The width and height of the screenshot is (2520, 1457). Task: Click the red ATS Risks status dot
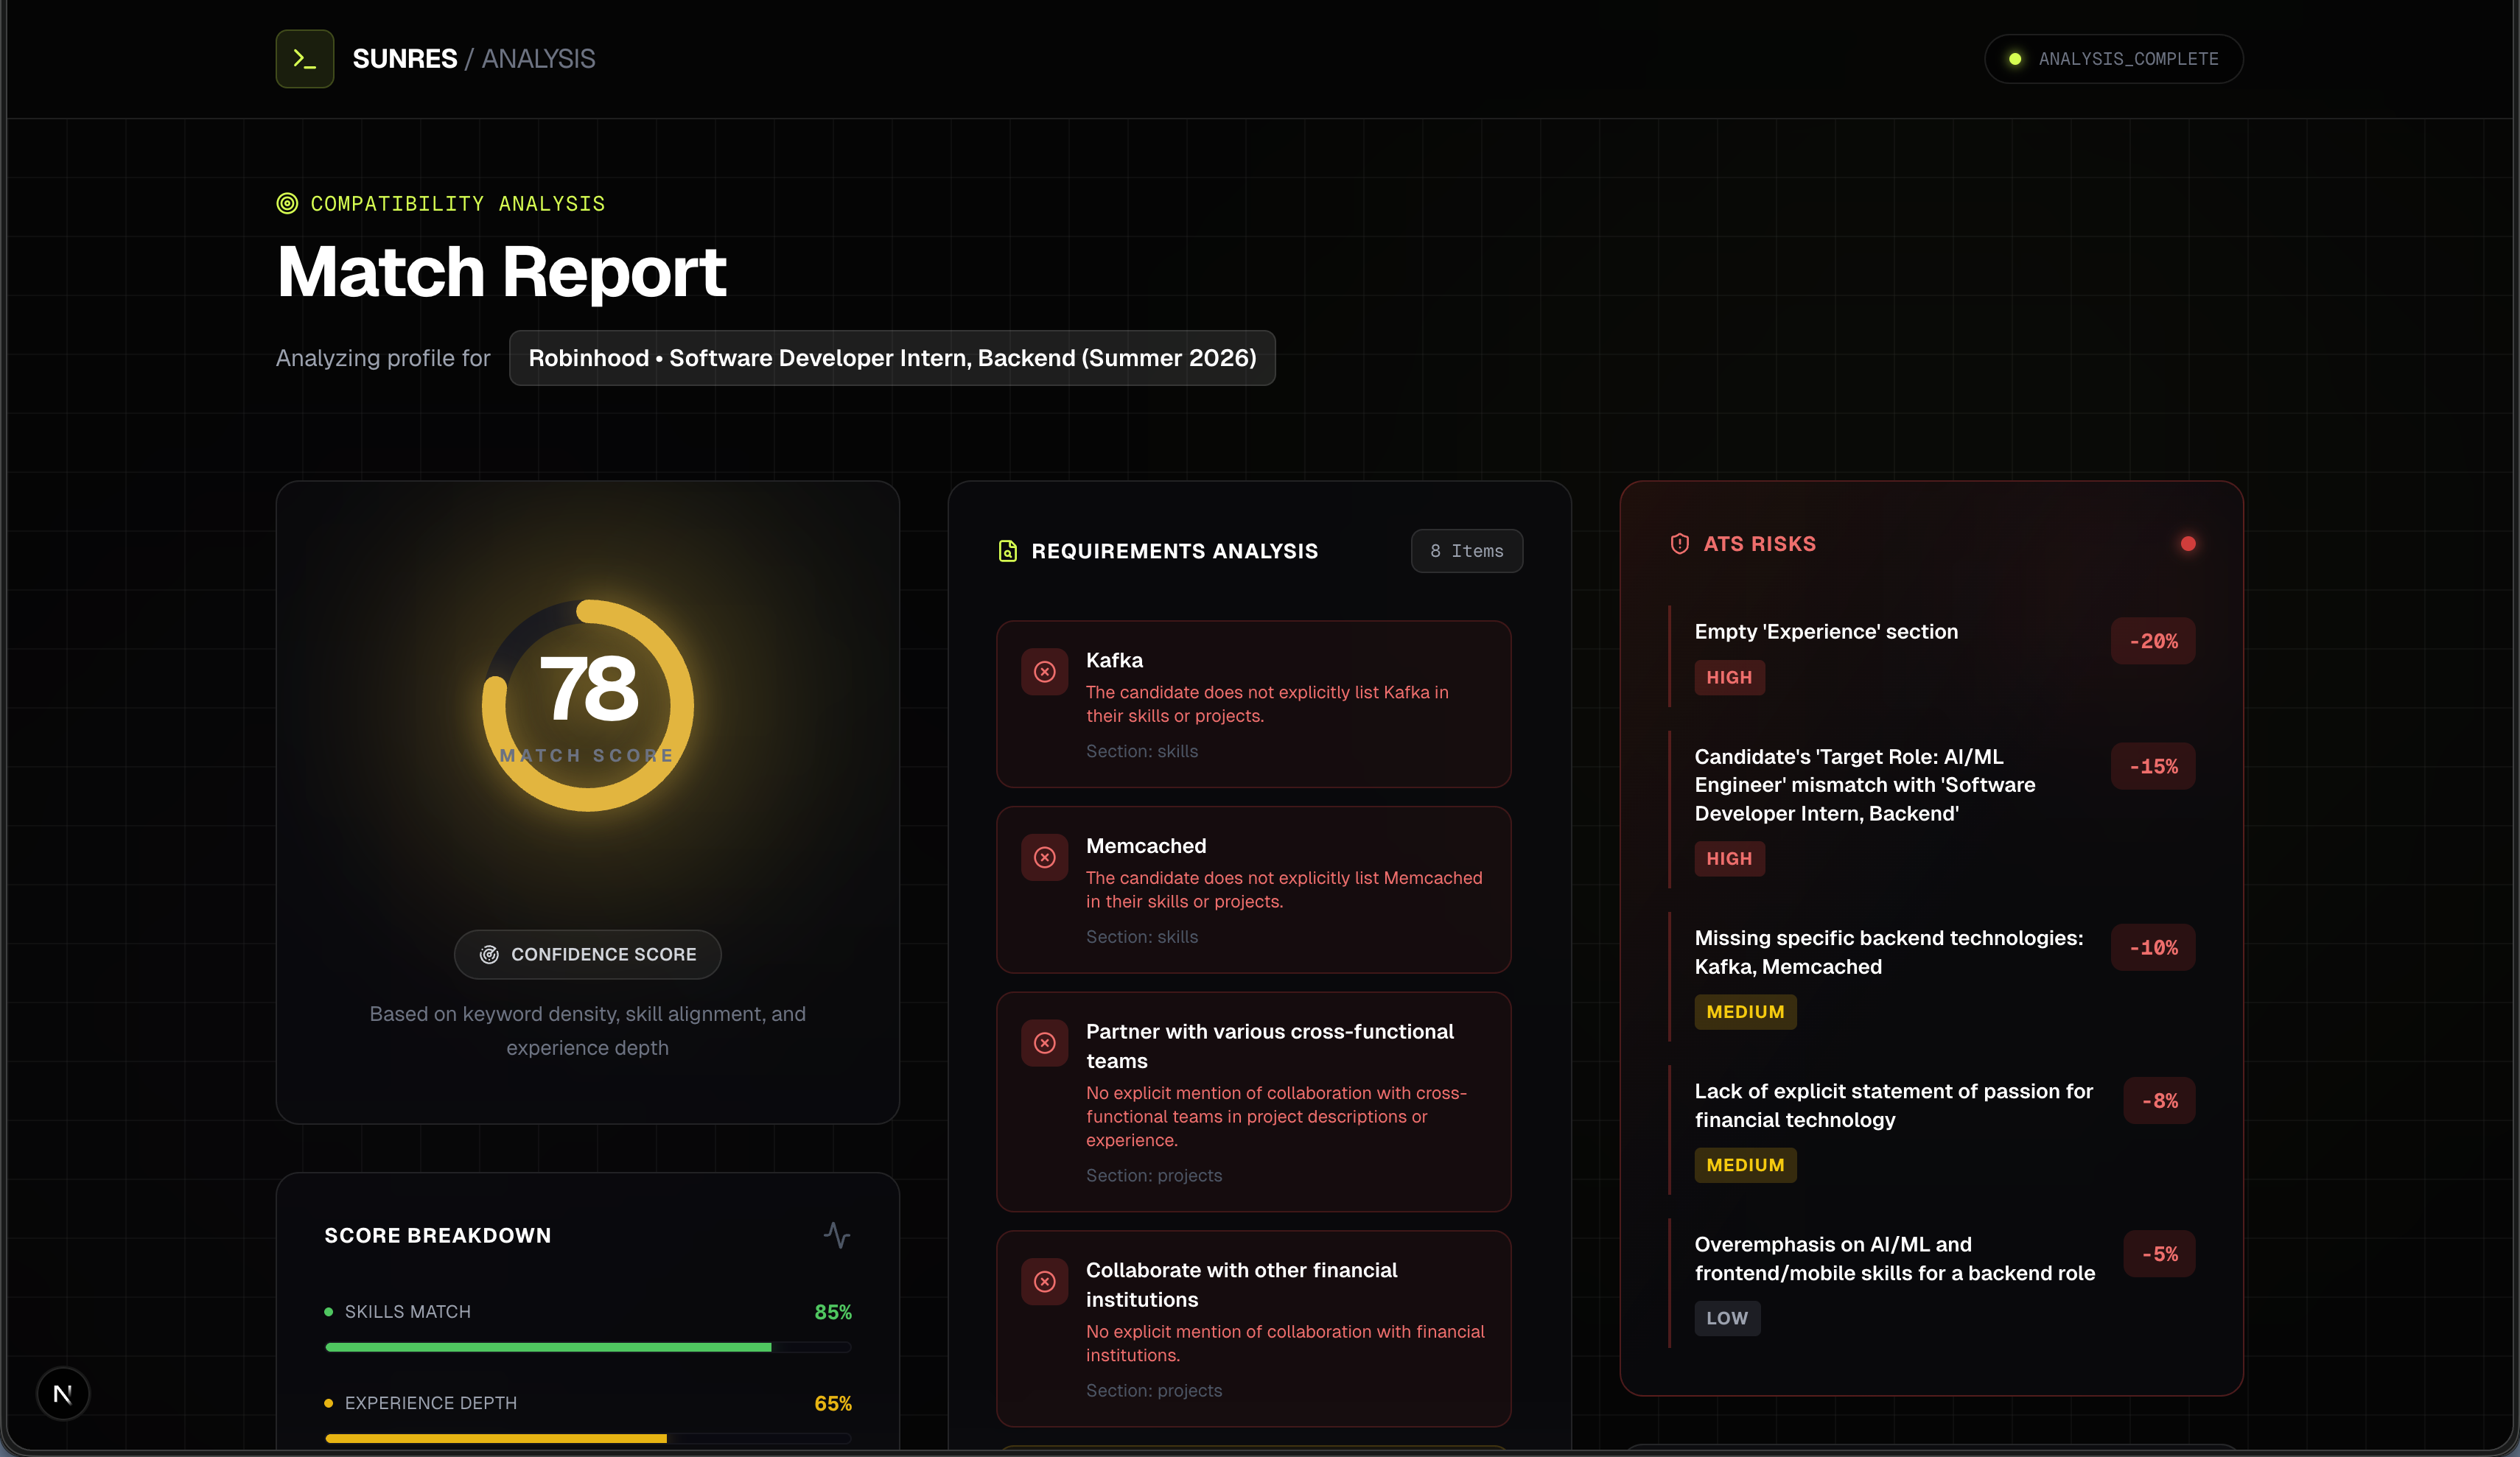click(2188, 544)
